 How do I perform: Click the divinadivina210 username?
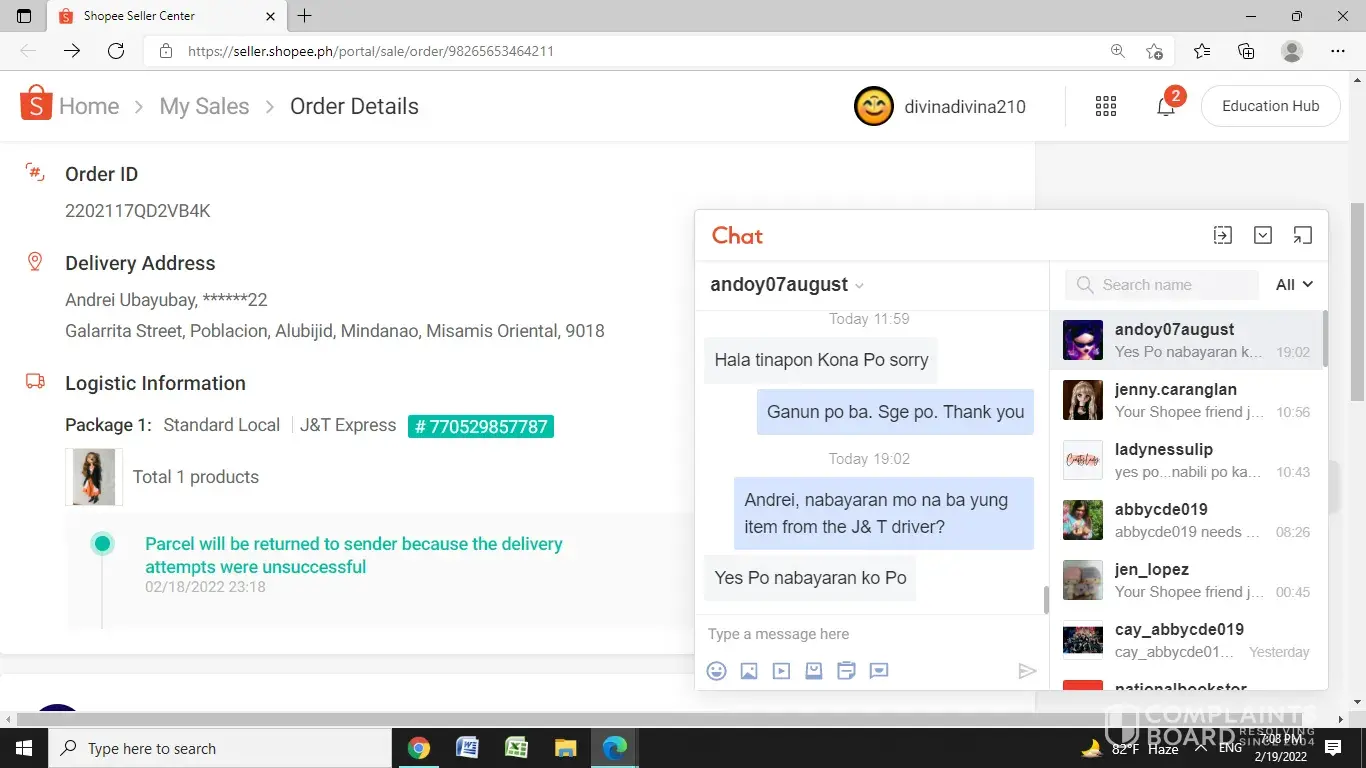[x=965, y=106]
